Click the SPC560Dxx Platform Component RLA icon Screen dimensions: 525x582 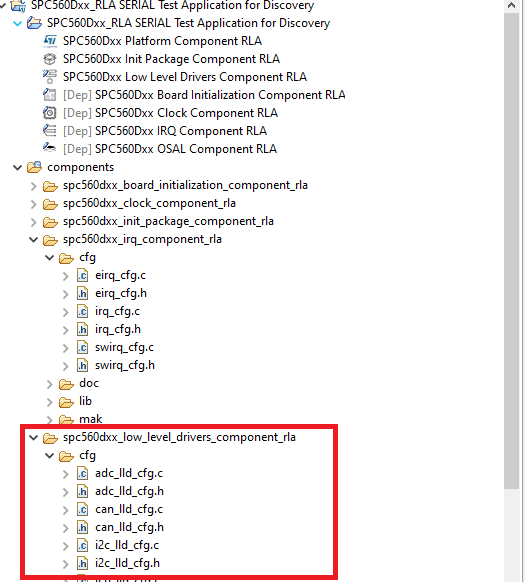[x=50, y=41]
